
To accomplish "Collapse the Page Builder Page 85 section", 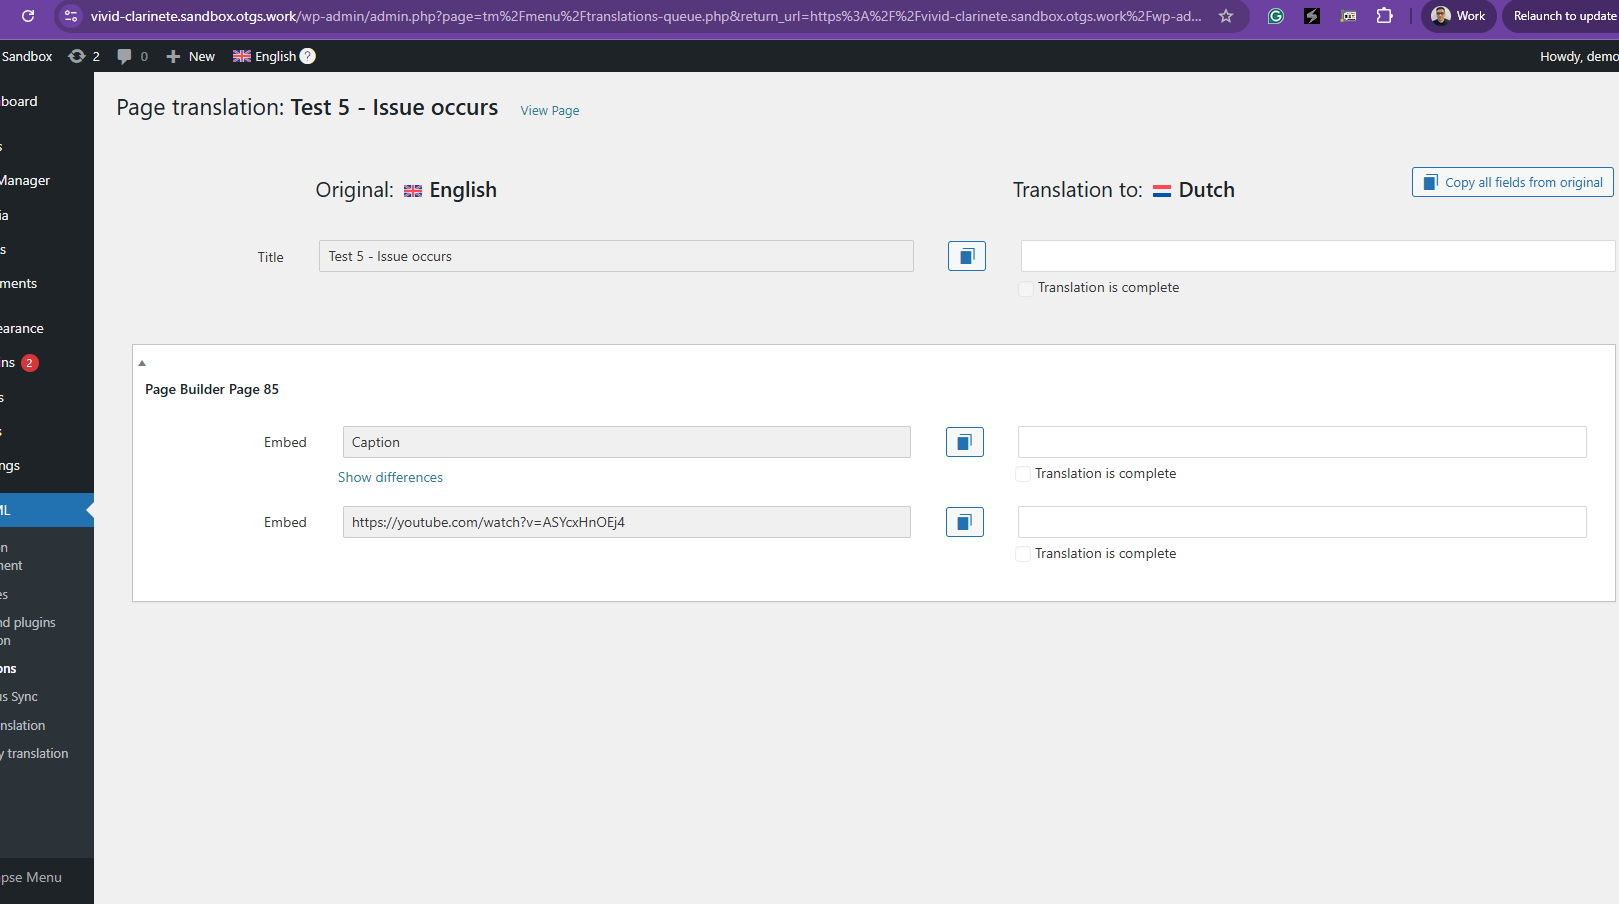I will pos(142,363).
